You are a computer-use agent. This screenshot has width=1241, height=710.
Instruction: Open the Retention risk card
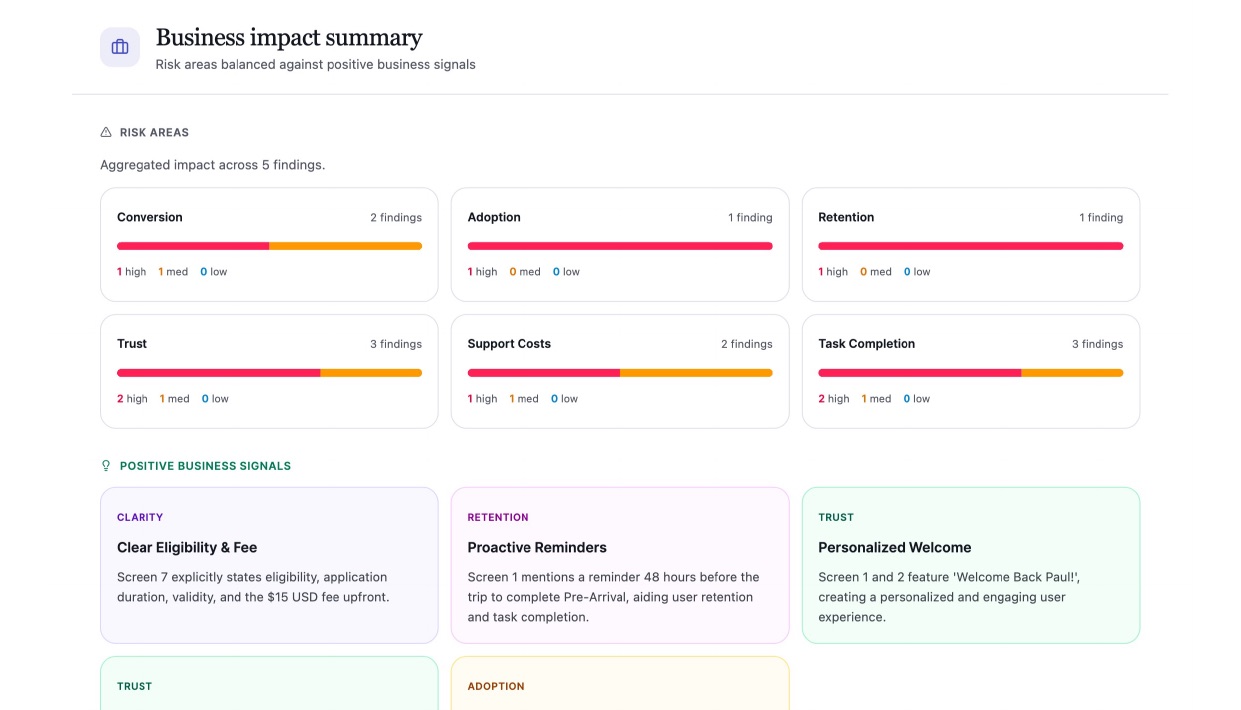click(971, 245)
